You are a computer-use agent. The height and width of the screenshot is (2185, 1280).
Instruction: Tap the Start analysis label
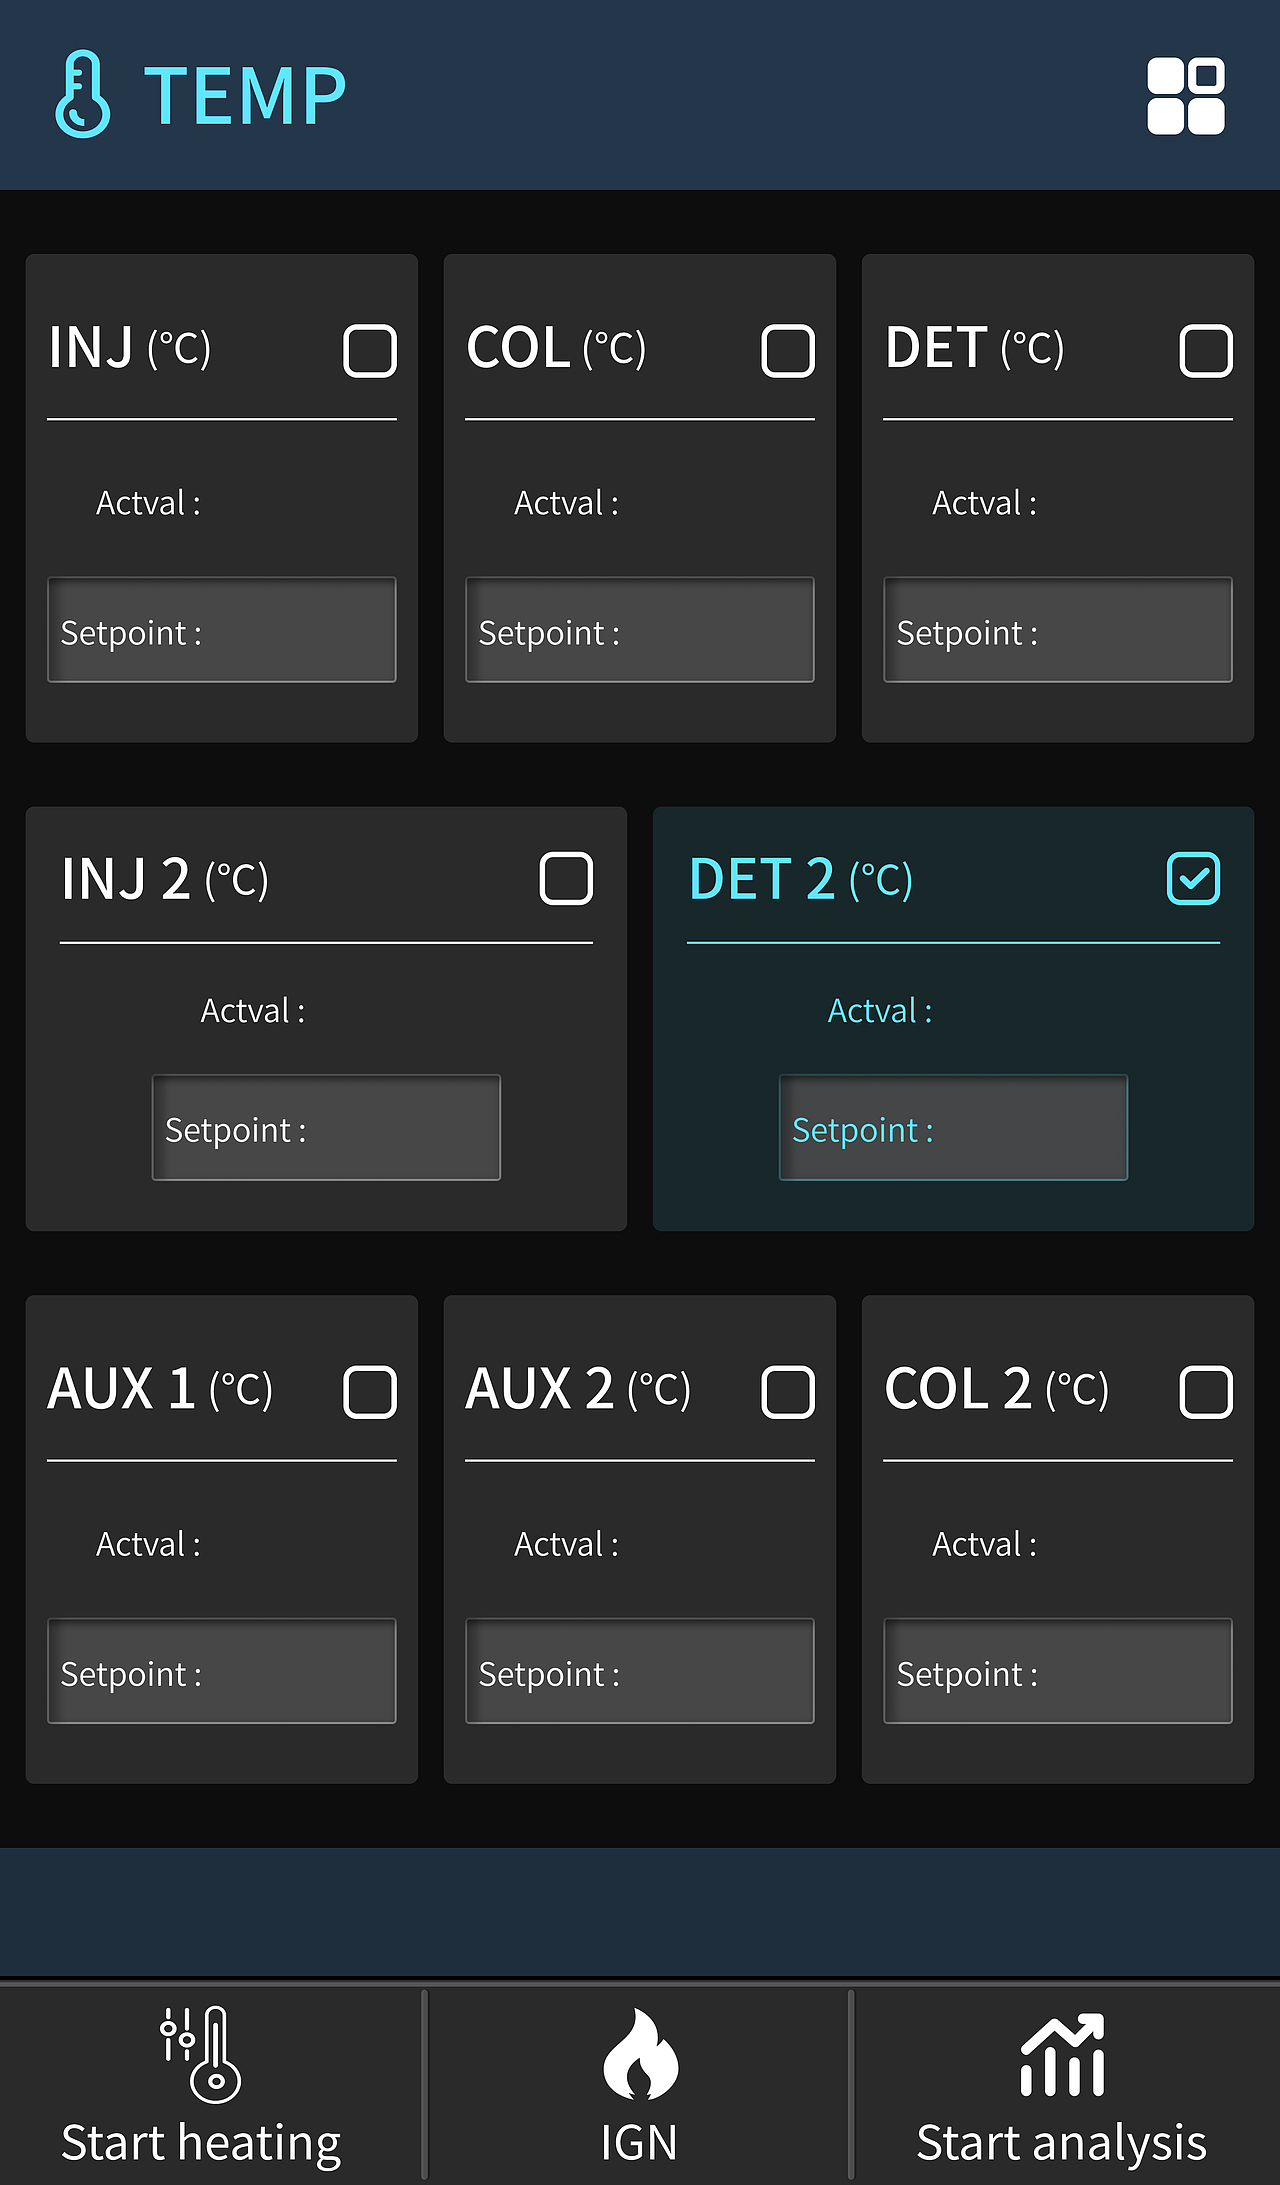[1062, 2143]
